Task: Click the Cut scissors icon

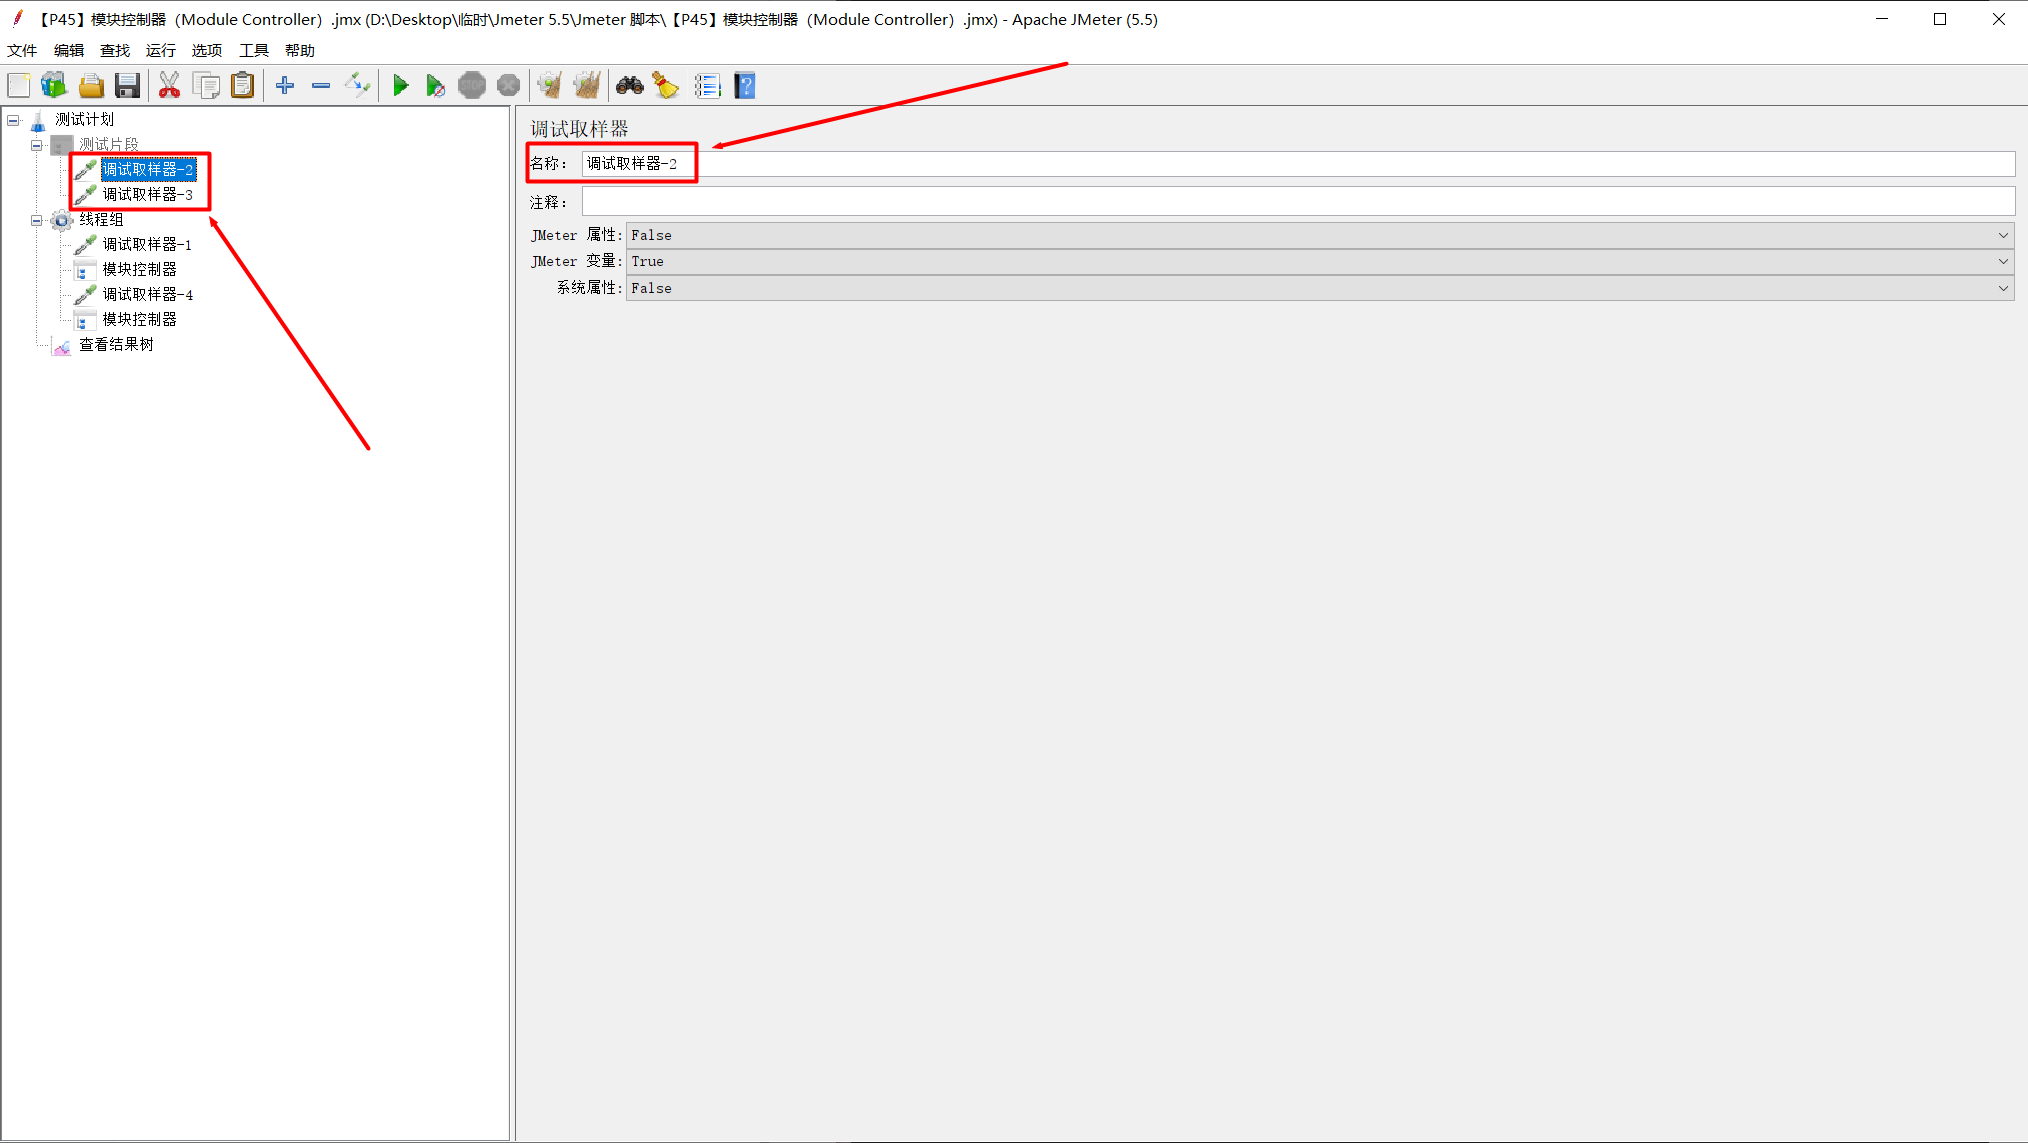Action: point(169,86)
